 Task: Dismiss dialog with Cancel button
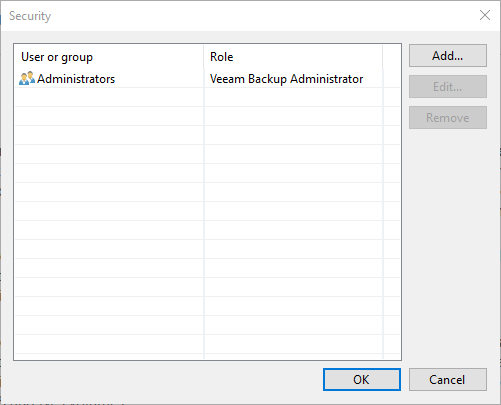coord(448,379)
